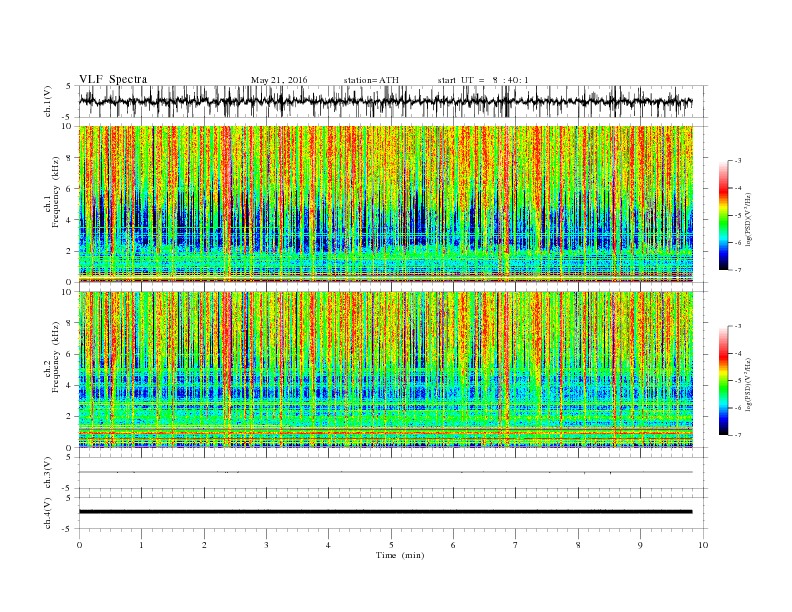This screenshot has height=612, width=792.
Task: Click the ch.4(V) axis label
Action: [x=48, y=513]
